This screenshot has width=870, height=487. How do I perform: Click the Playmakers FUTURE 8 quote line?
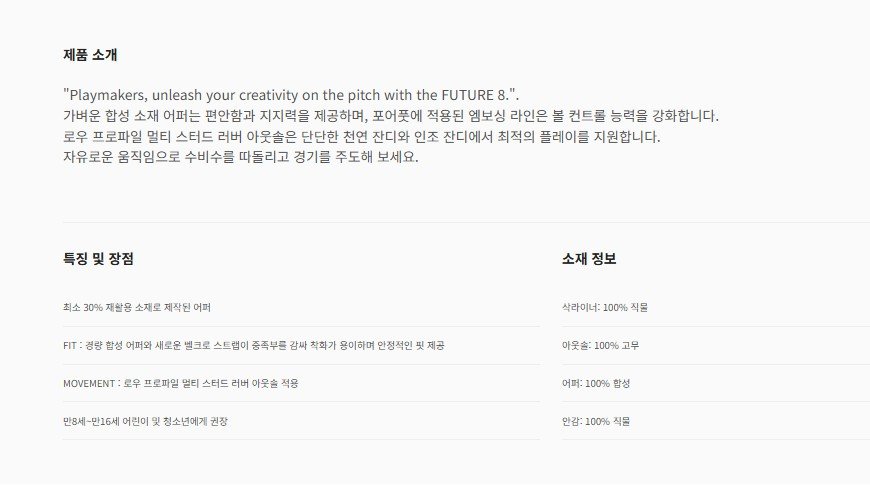291,95
